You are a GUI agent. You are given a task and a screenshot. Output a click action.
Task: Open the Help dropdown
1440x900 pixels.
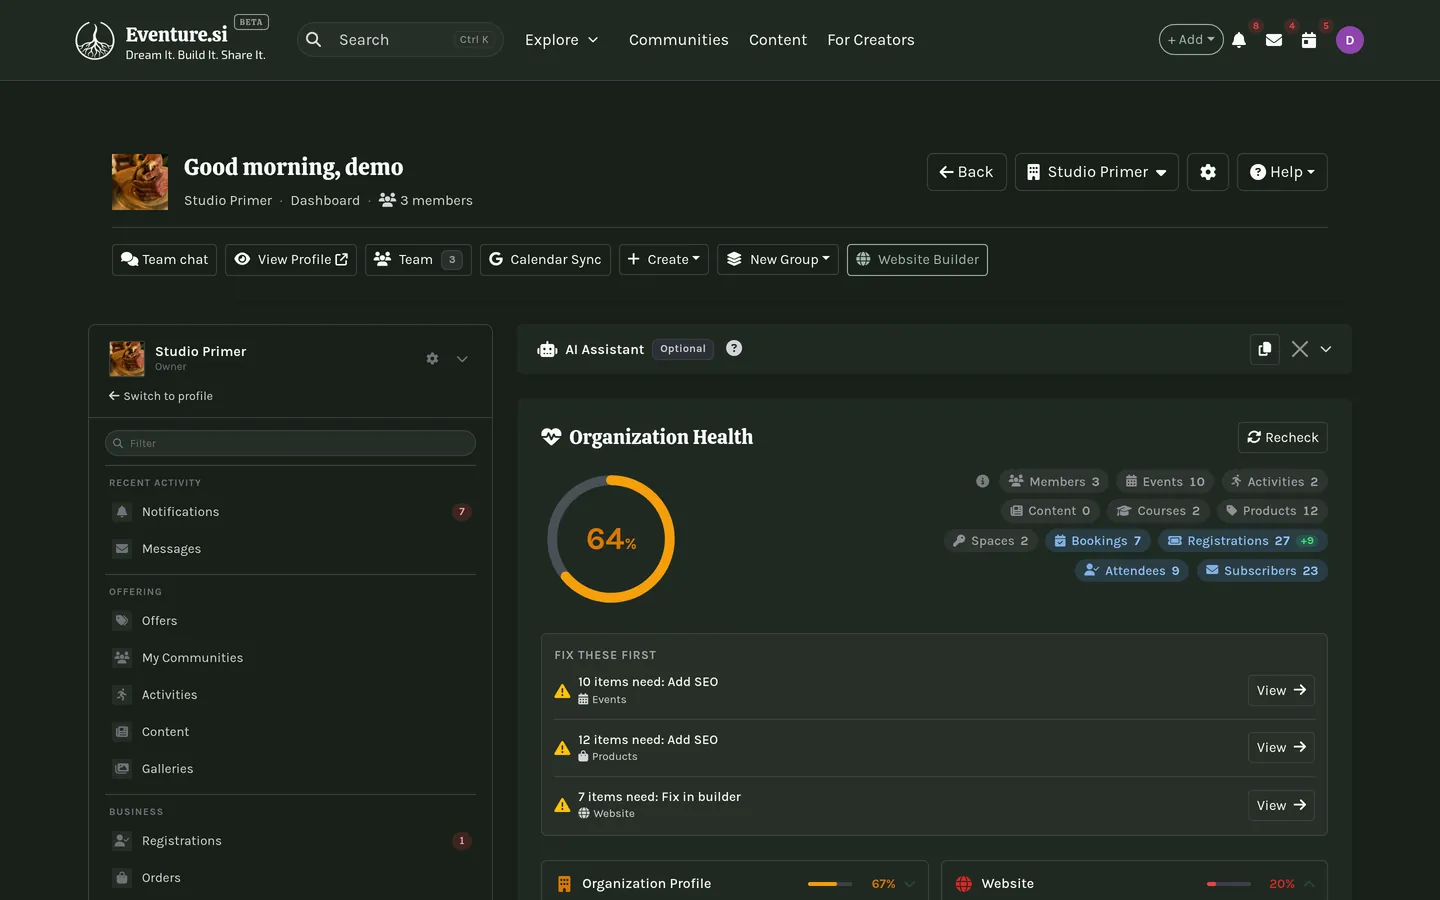click(1282, 172)
